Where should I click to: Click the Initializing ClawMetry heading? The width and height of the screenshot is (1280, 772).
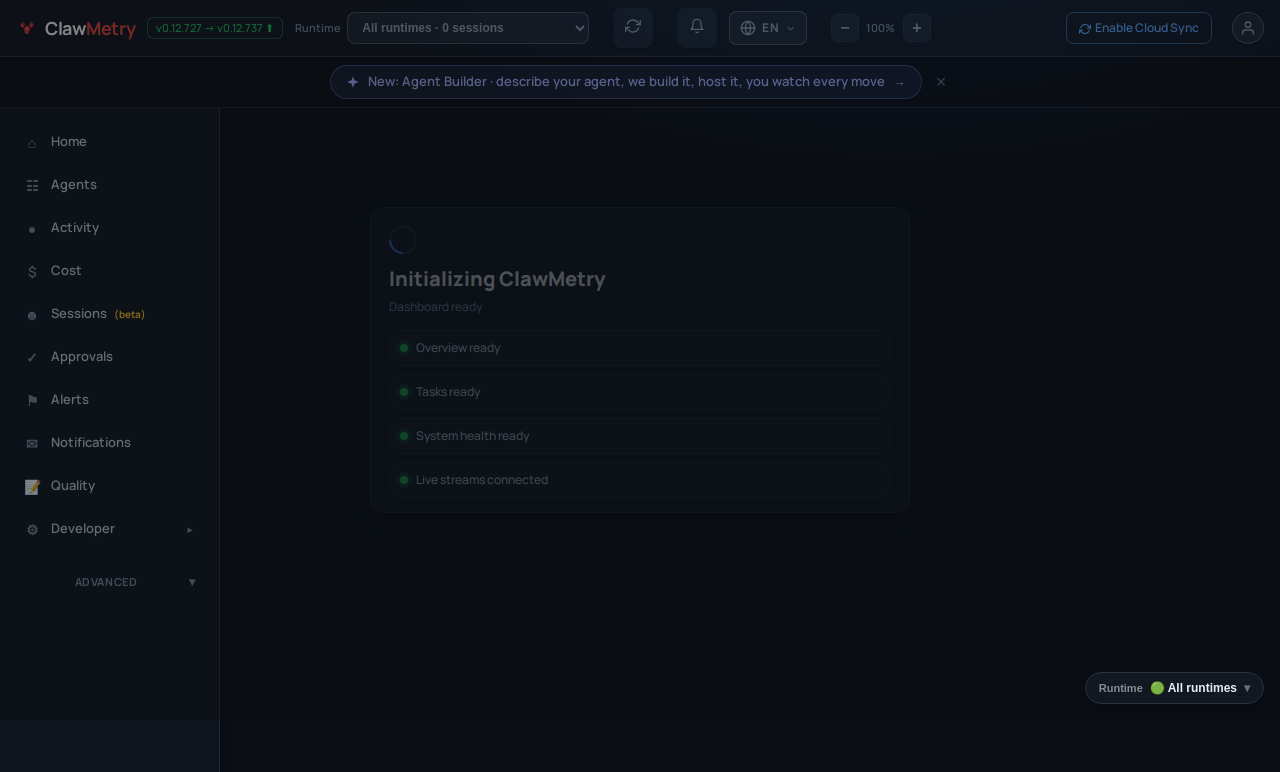pos(497,279)
